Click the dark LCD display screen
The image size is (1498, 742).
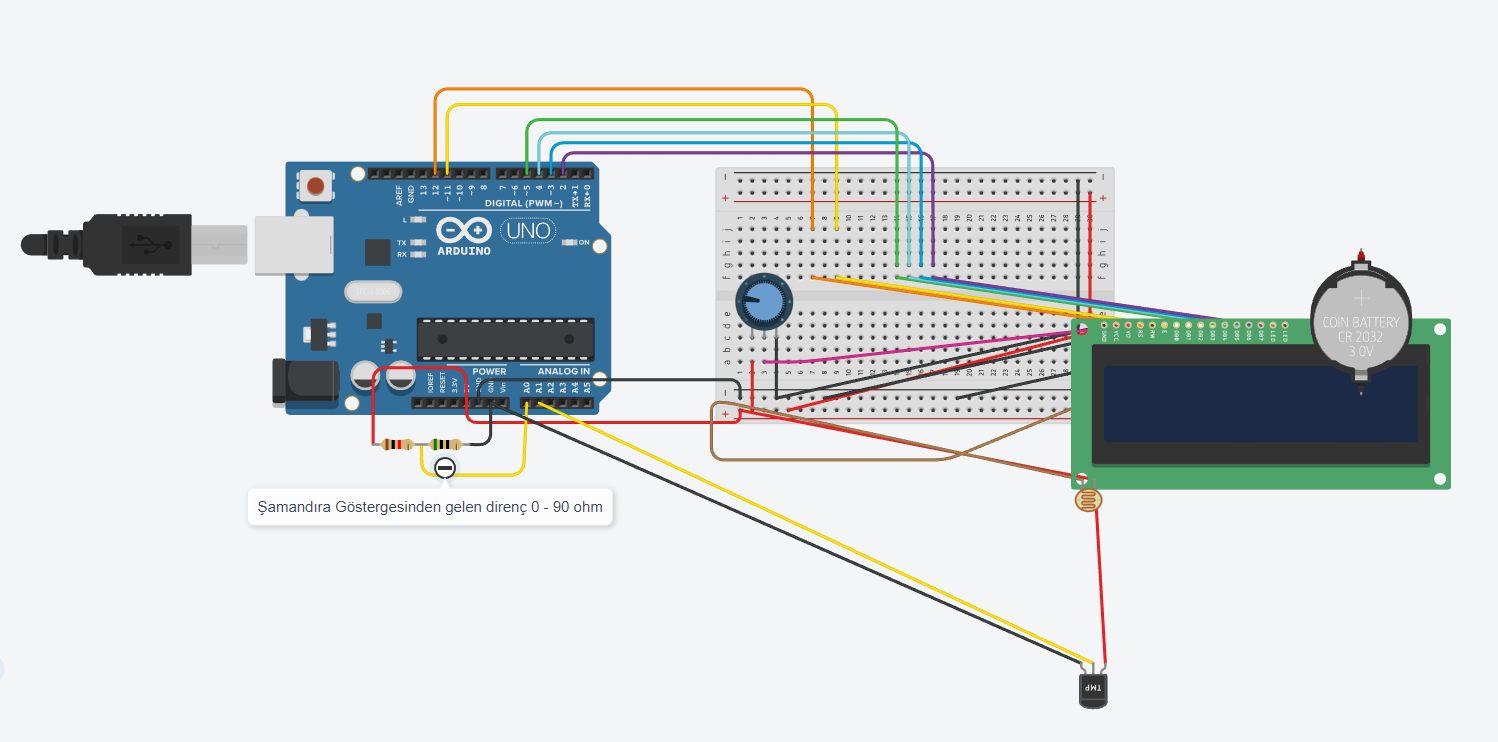[1260, 403]
